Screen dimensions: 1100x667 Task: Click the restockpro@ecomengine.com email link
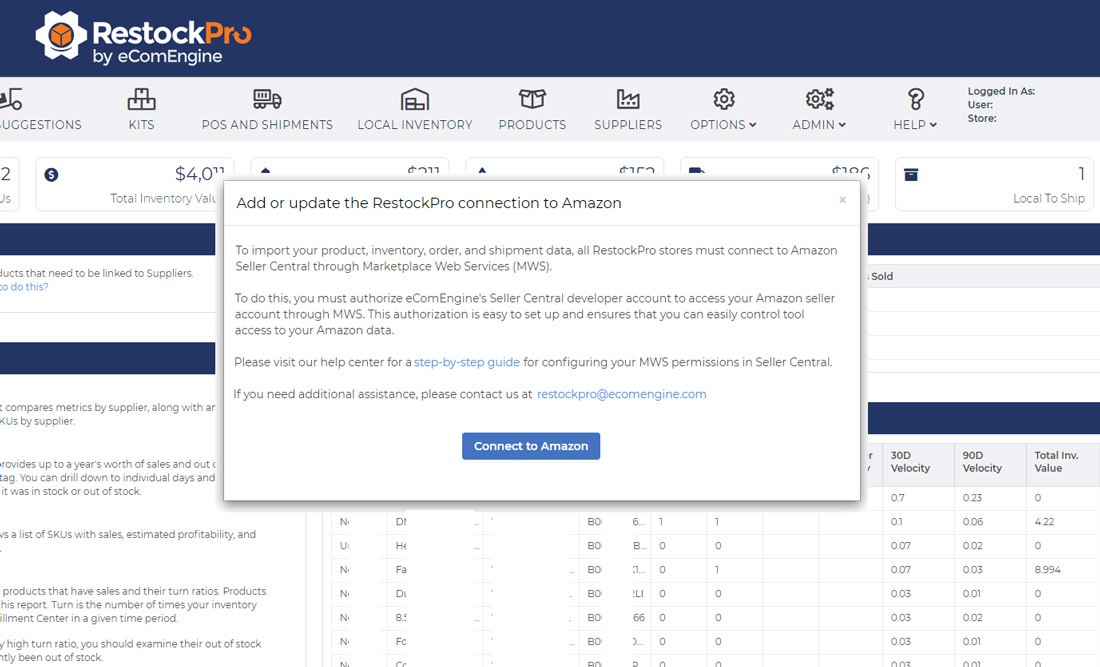pos(621,394)
